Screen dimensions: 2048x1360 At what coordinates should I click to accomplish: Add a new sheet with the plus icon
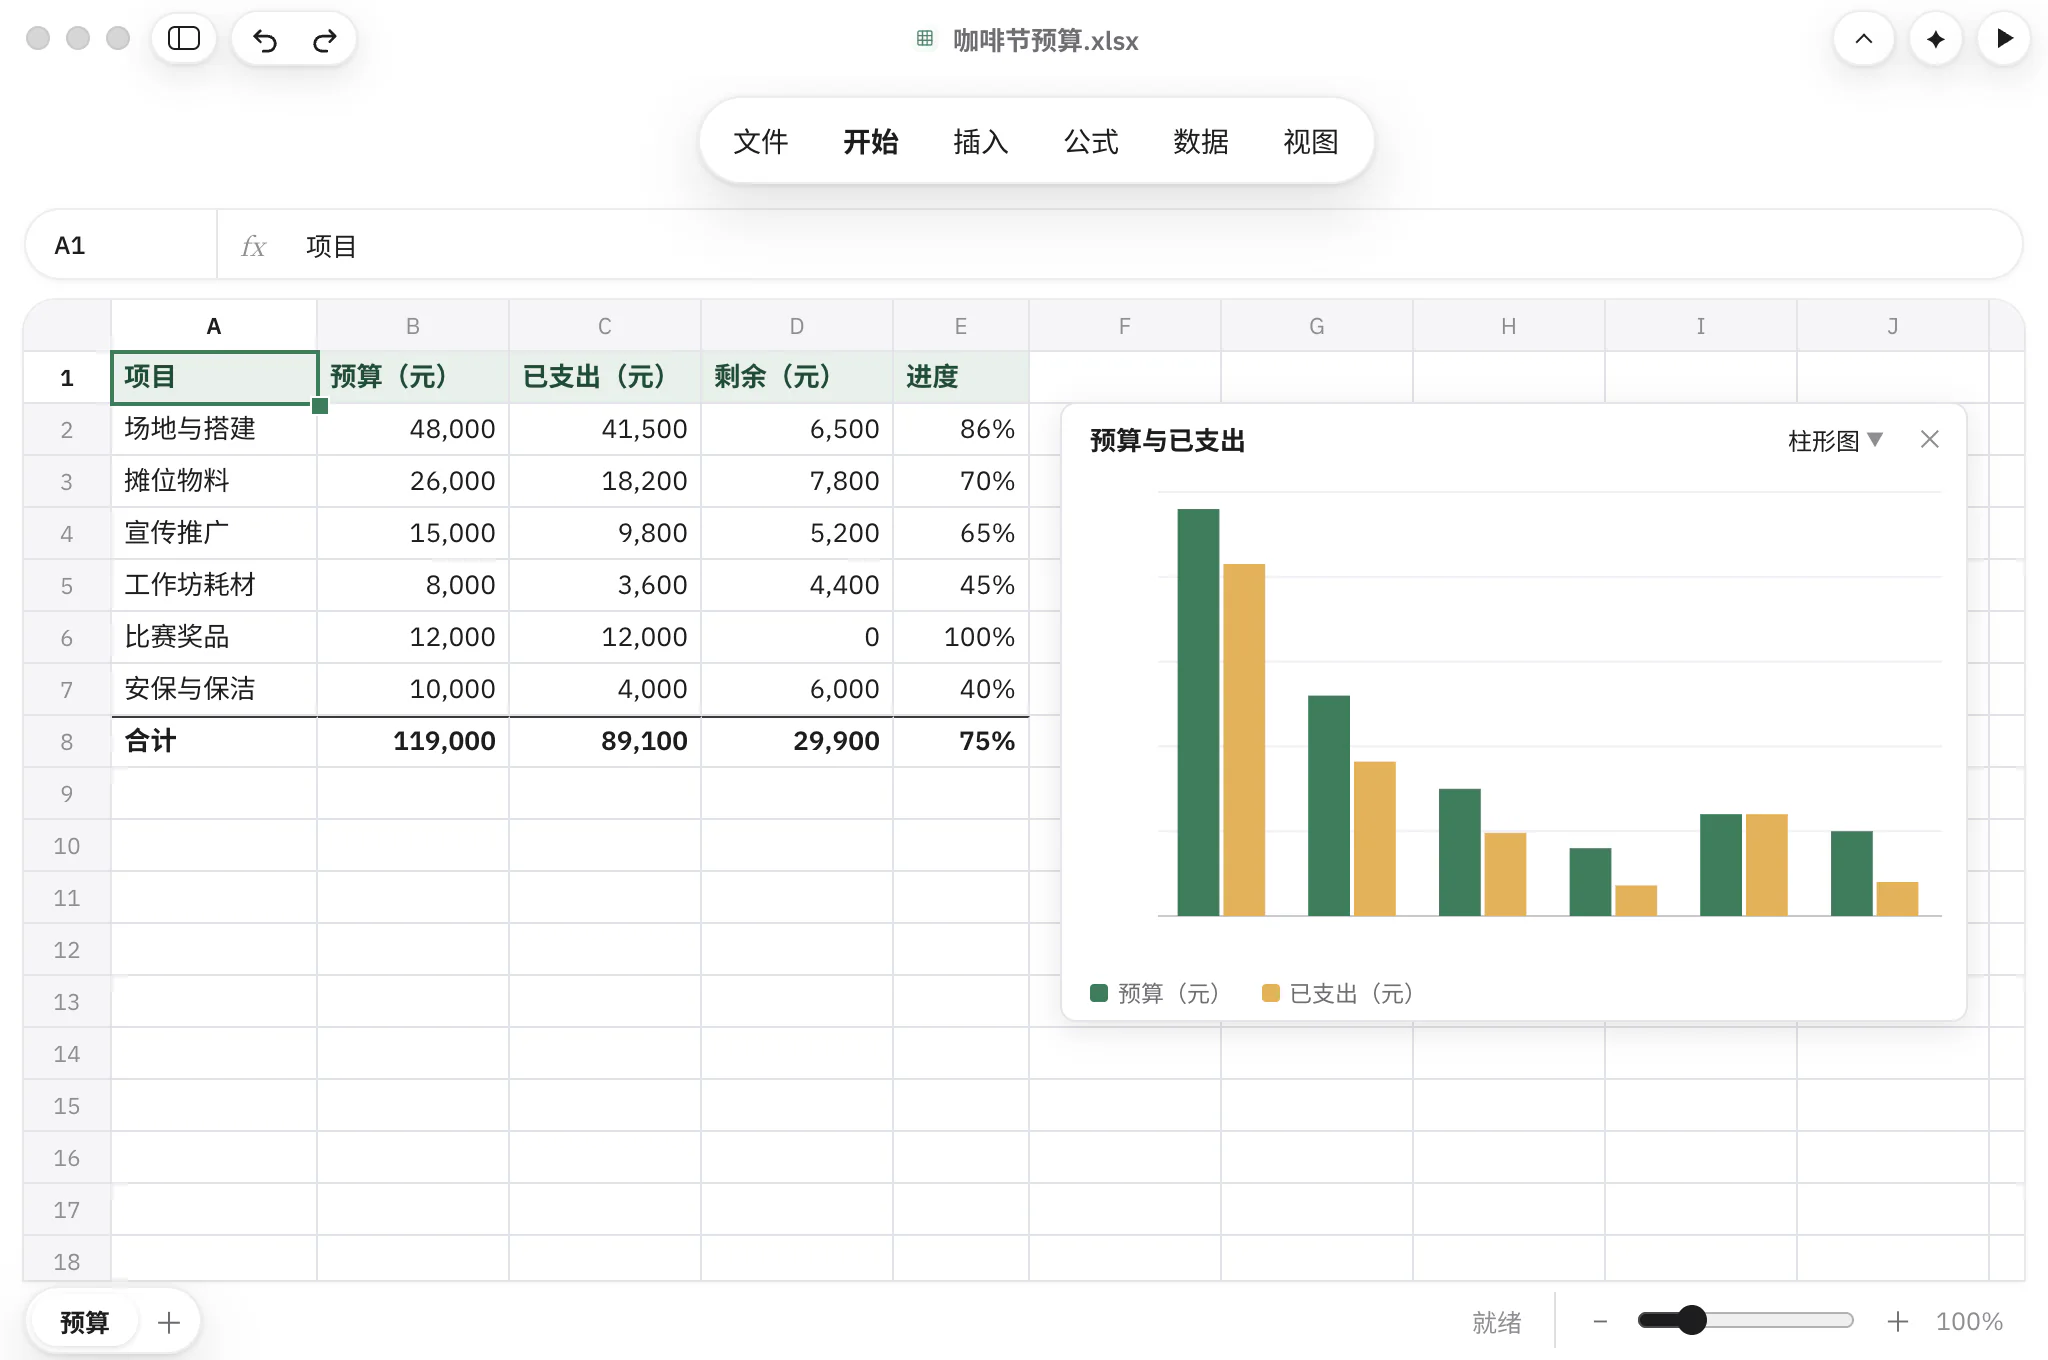pyautogui.click(x=169, y=1323)
